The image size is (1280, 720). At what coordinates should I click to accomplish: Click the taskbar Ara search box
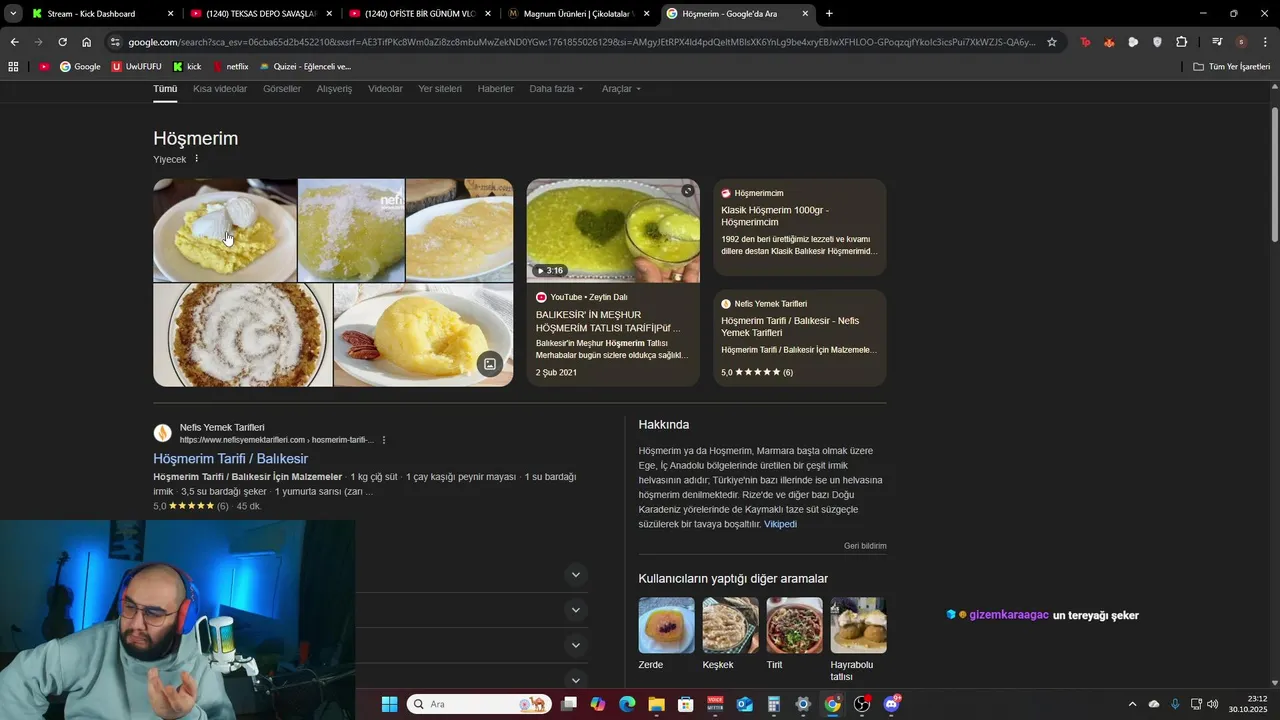[478, 704]
